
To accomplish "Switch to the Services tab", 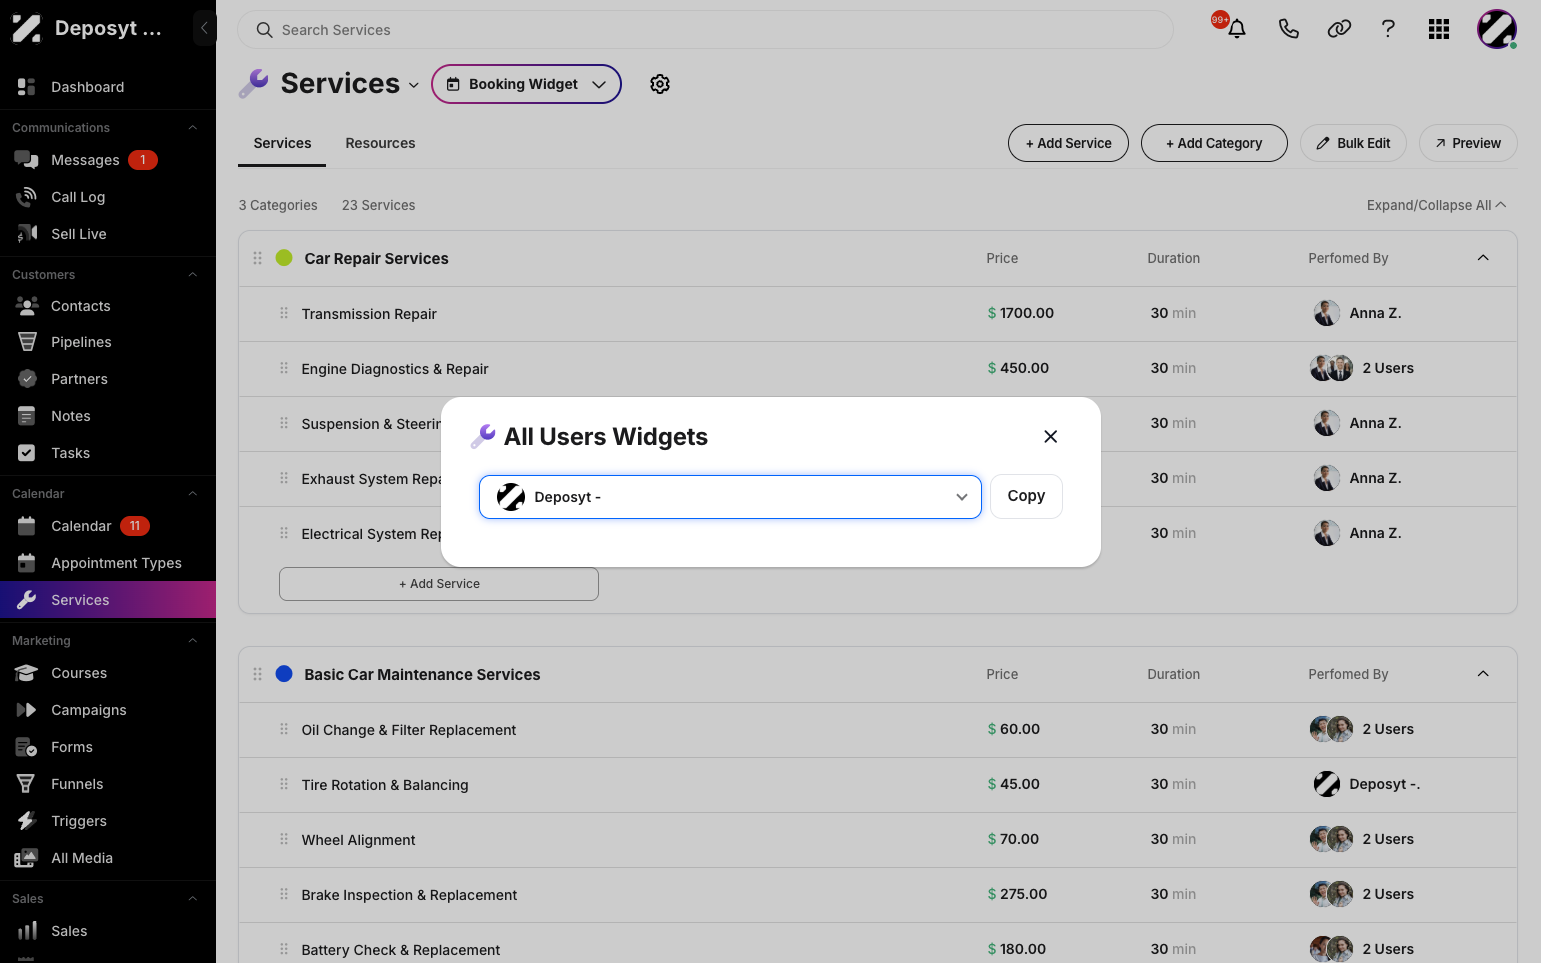I will pyautogui.click(x=282, y=144).
